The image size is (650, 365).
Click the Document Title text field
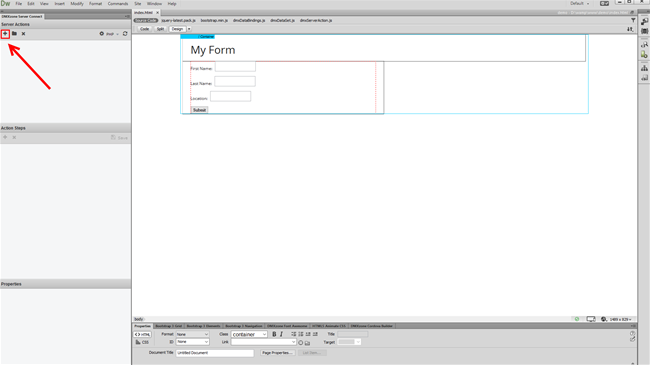tap(215, 353)
